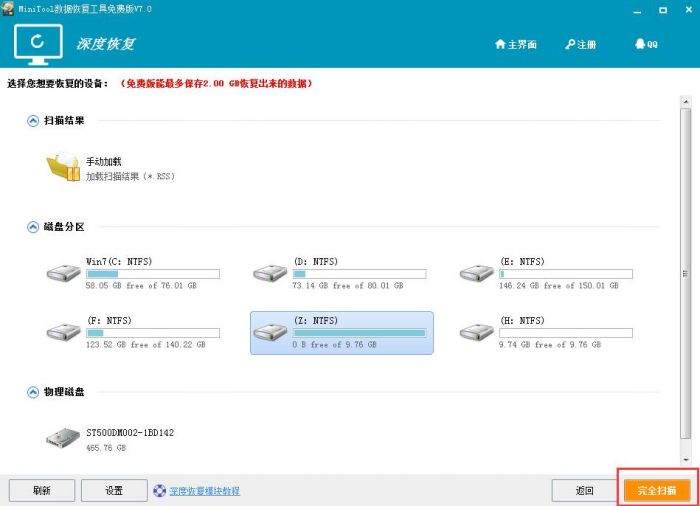Click (H: NTFS) partition label
The image size is (700, 506).
click(522, 321)
